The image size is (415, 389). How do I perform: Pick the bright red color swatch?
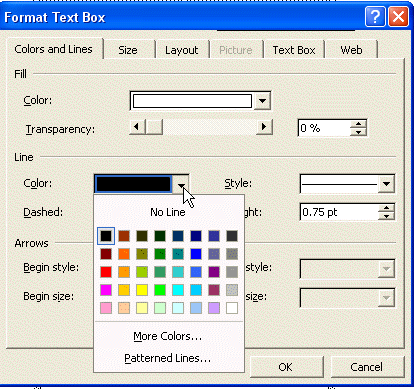106,272
